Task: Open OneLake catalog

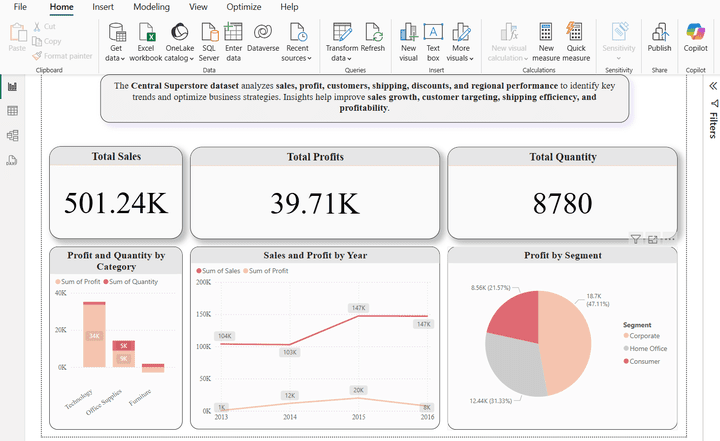Action: tap(180, 42)
